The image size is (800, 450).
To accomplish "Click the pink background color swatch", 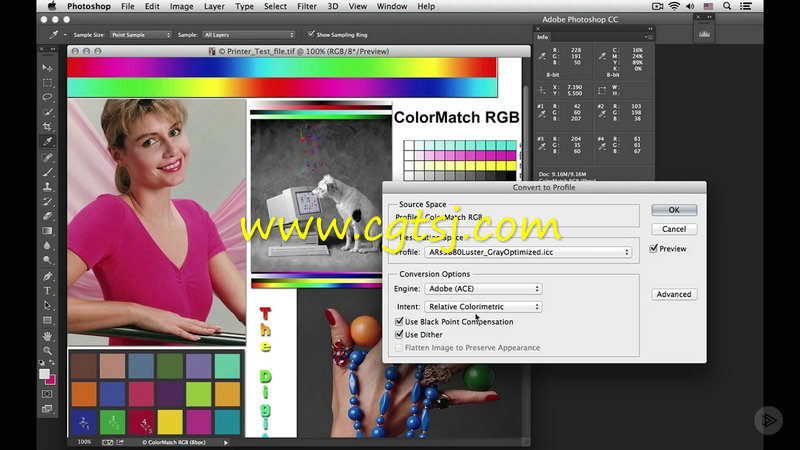I will pyautogui.click(x=52, y=381).
